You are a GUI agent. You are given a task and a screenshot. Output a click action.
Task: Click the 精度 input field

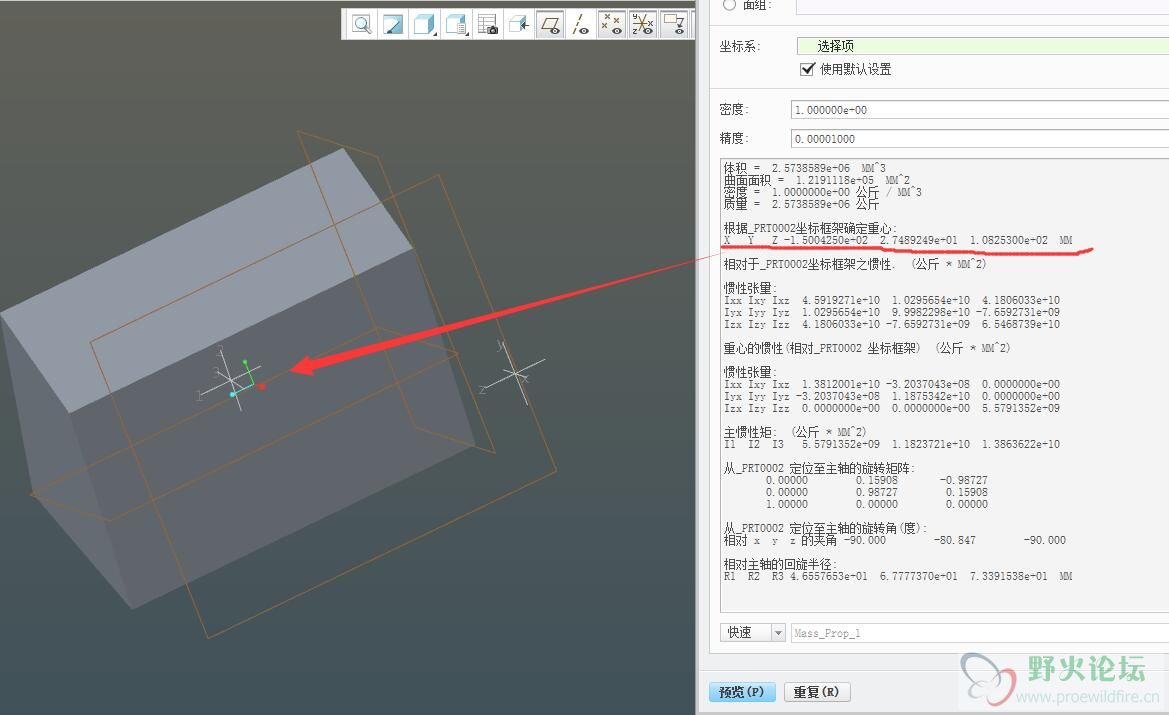pyautogui.click(x=980, y=139)
